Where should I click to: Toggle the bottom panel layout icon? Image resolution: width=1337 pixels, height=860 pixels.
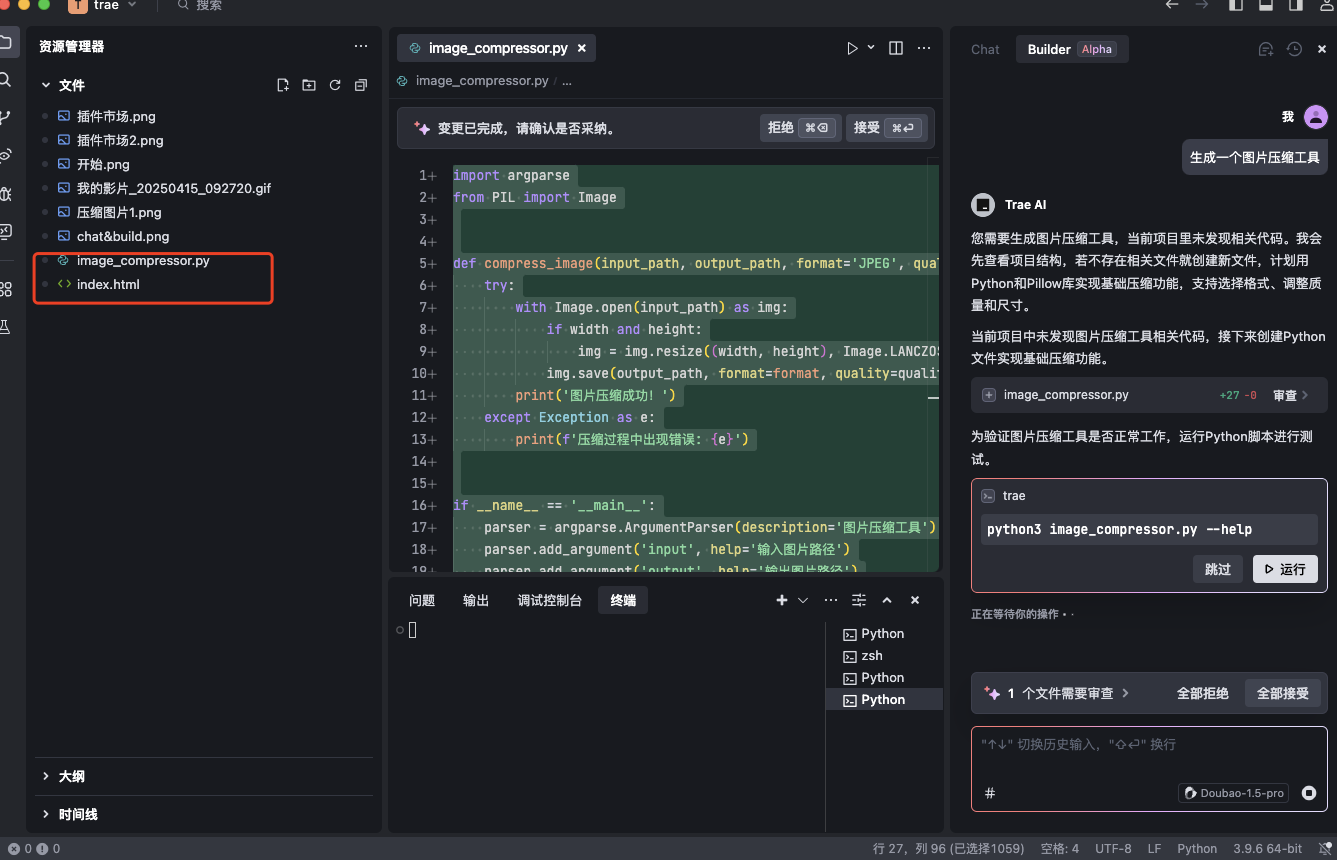(1265, 5)
